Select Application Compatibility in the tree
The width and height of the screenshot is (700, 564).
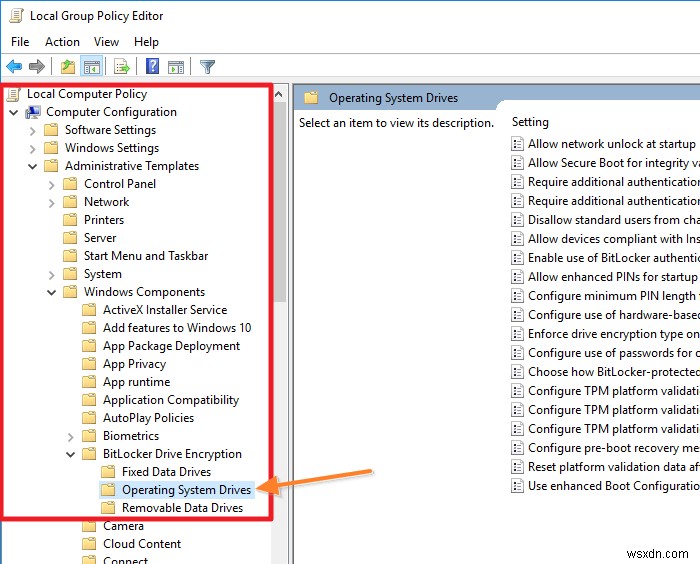tap(171, 400)
